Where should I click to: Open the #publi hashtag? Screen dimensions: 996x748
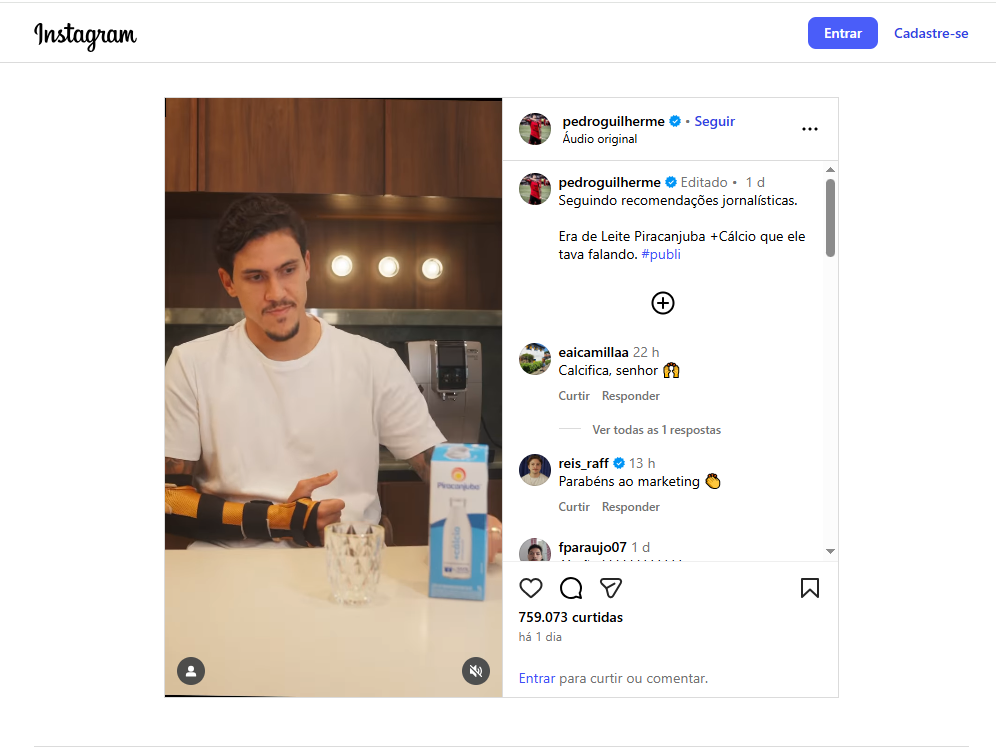click(661, 254)
